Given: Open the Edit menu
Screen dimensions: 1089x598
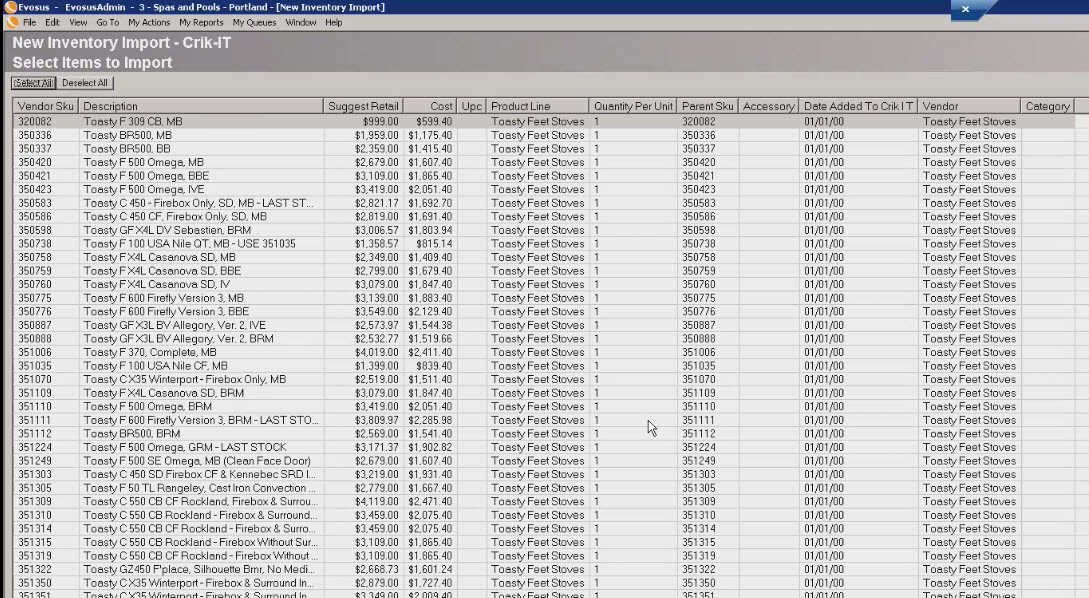Looking at the screenshot, I should point(53,22).
